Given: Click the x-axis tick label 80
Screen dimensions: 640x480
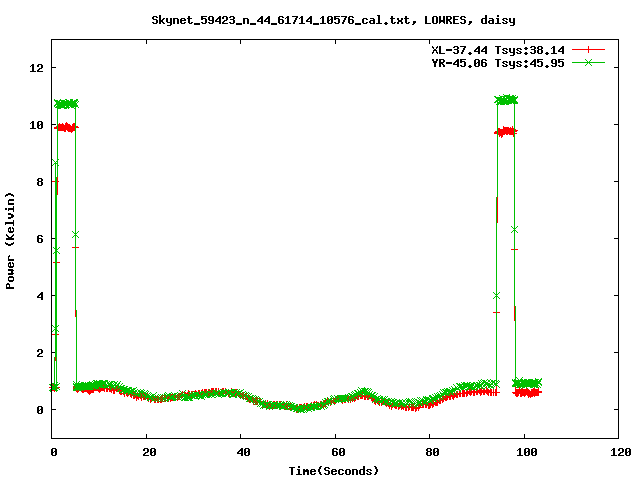Looking at the screenshot, I should coord(433,452).
